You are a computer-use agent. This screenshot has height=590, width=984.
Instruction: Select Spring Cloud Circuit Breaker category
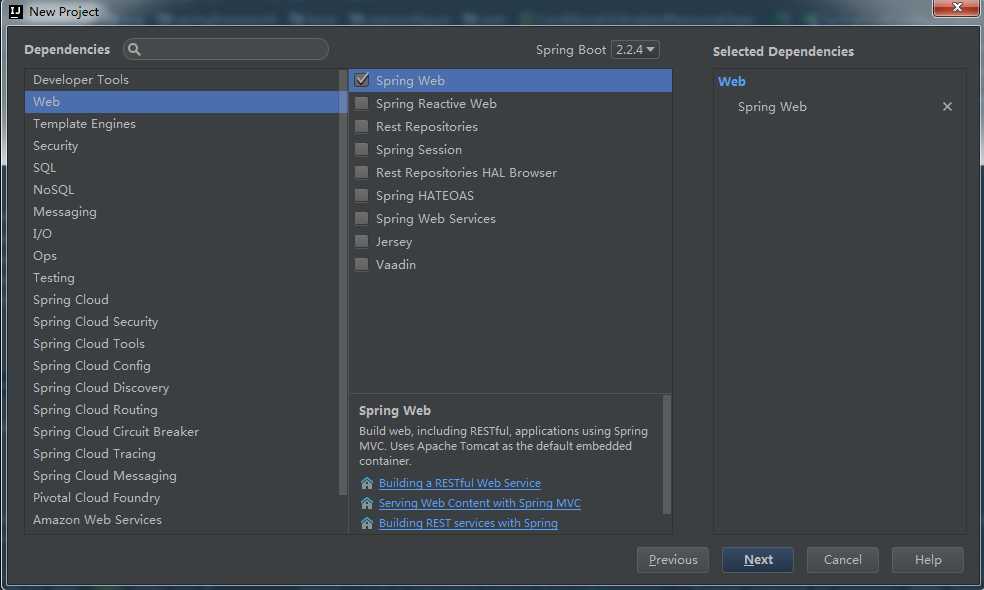click(x=182, y=431)
